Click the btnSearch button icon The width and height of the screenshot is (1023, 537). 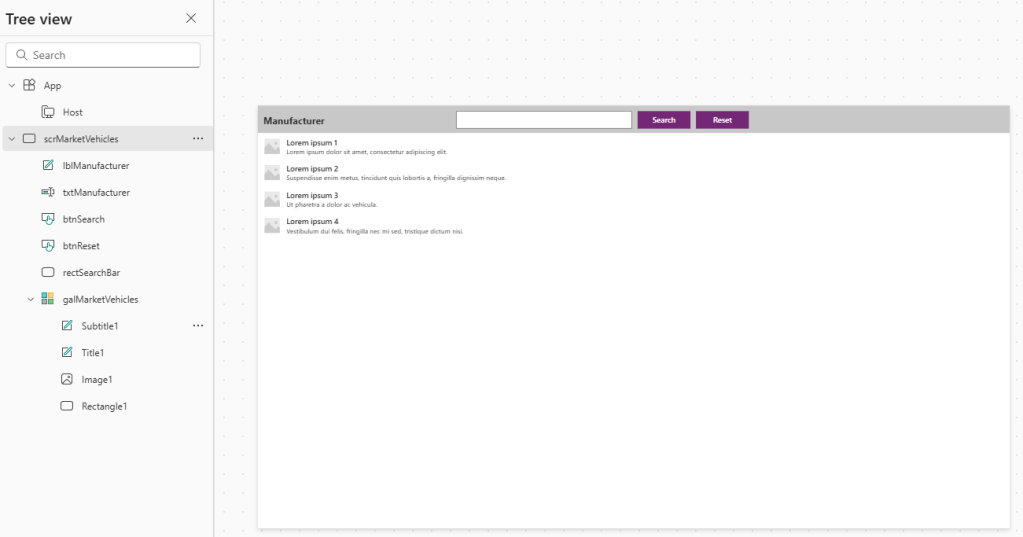coord(48,219)
